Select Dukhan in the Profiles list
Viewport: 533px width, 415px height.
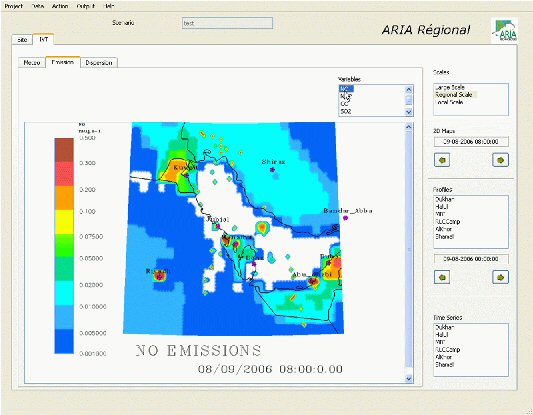pos(445,199)
